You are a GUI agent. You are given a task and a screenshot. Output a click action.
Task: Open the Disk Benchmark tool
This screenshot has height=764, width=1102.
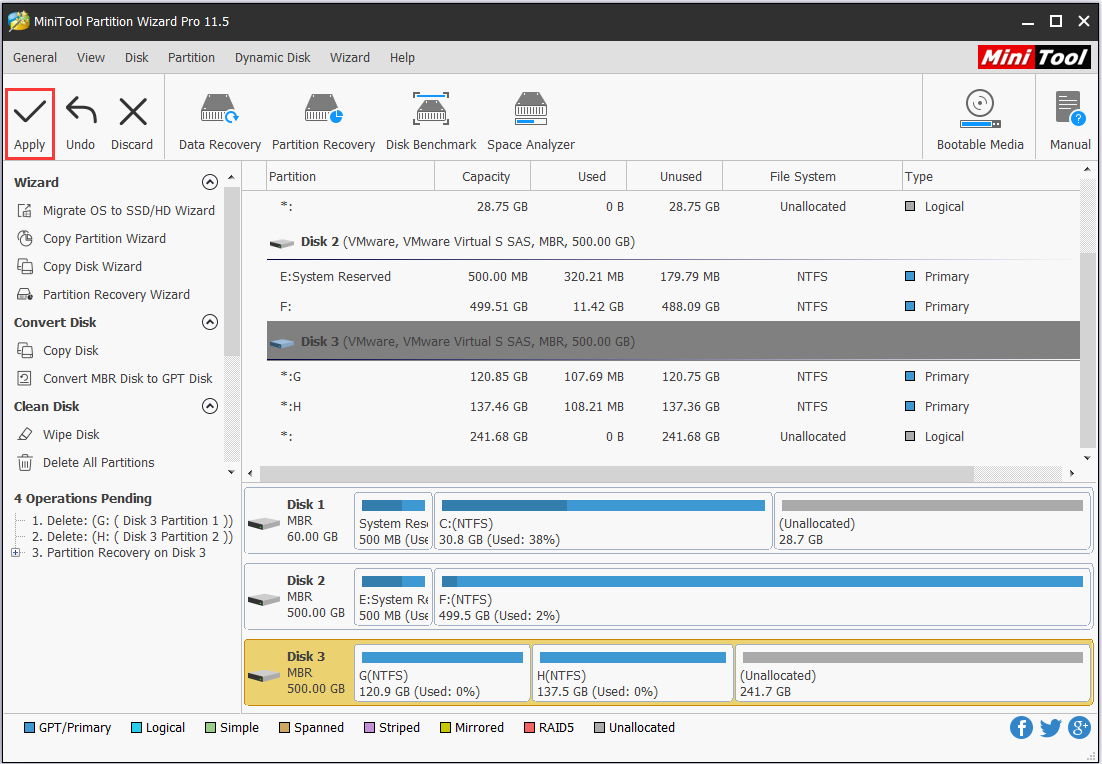tap(431, 123)
